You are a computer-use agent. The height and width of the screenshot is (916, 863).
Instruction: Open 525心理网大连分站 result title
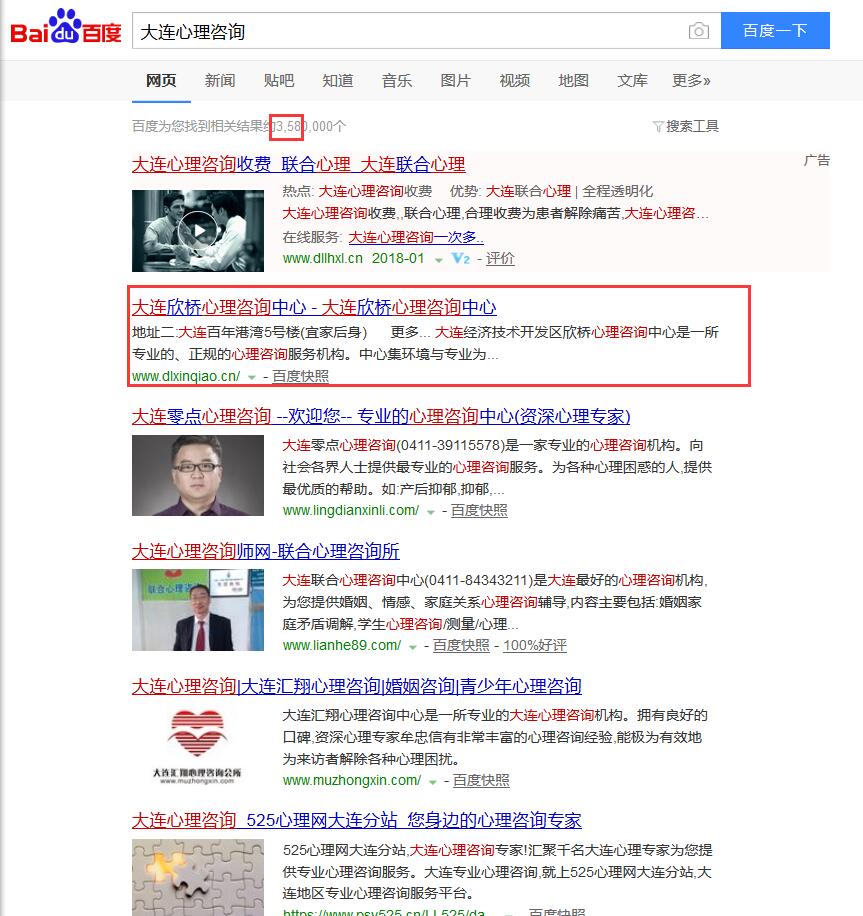click(356, 820)
